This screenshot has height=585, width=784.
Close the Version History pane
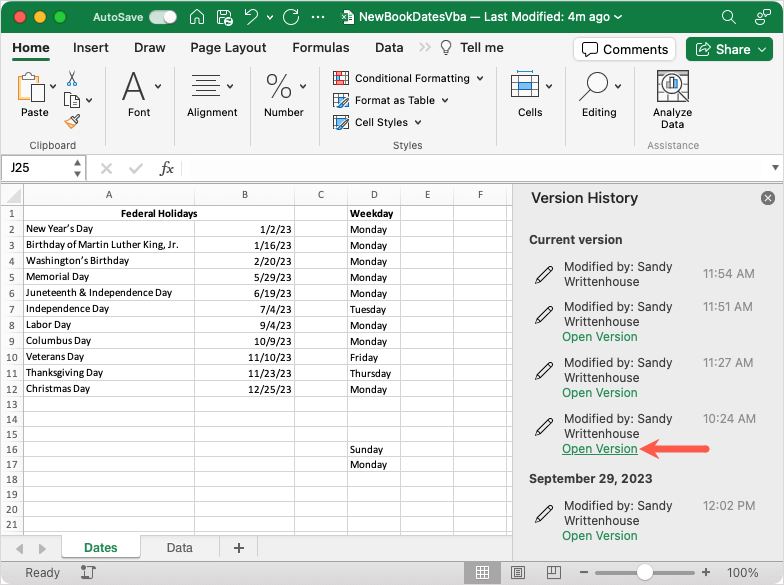(767, 198)
